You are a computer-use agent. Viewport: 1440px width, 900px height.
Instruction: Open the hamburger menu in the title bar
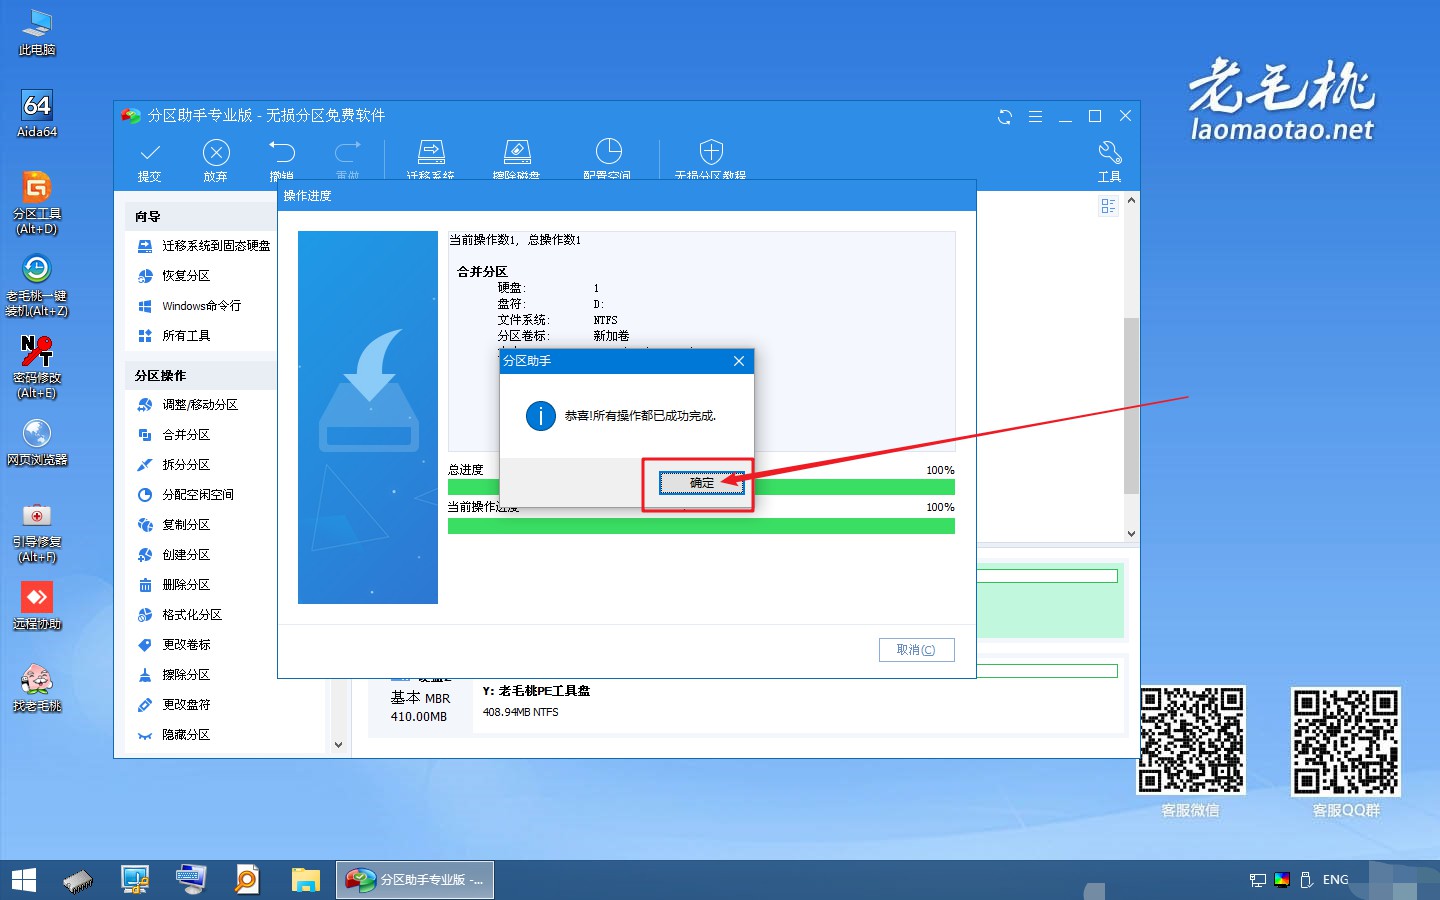pyautogui.click(x=1035, y=117)
